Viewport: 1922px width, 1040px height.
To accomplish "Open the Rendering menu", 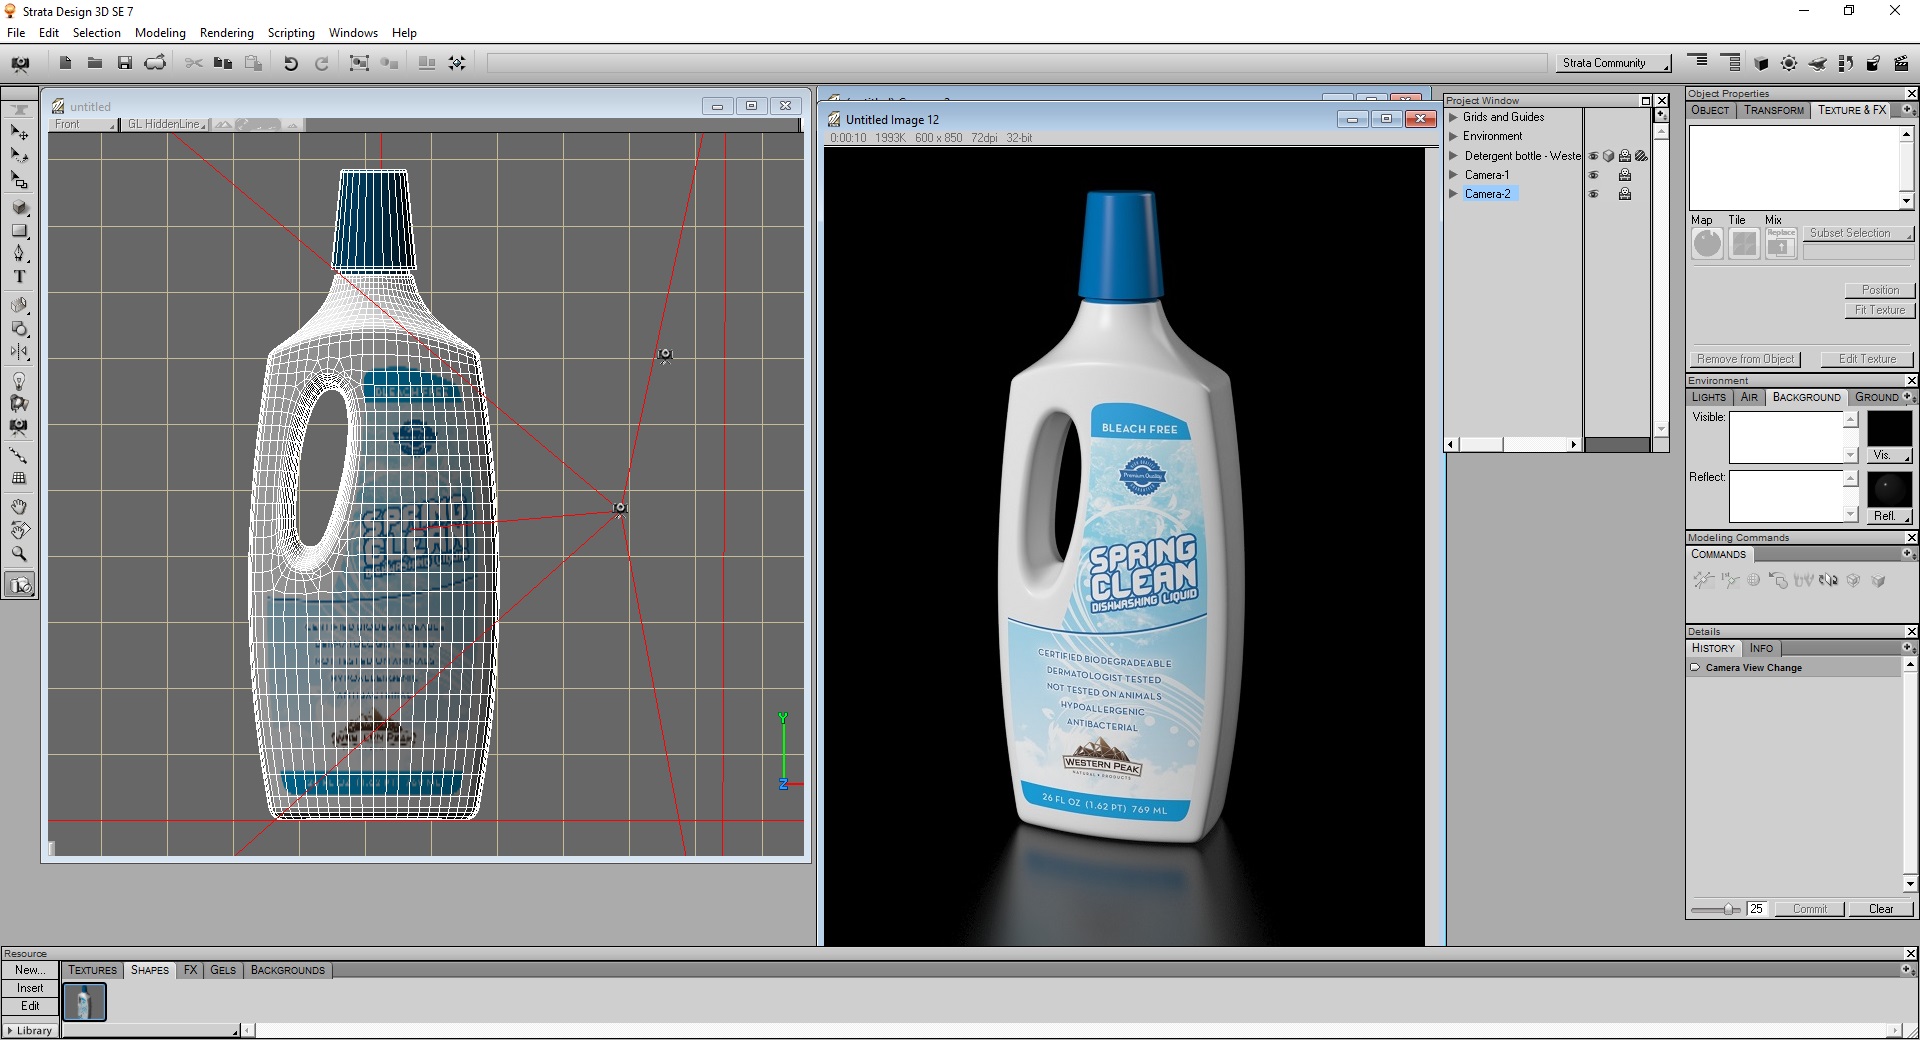I will click(x=227, y=32).
